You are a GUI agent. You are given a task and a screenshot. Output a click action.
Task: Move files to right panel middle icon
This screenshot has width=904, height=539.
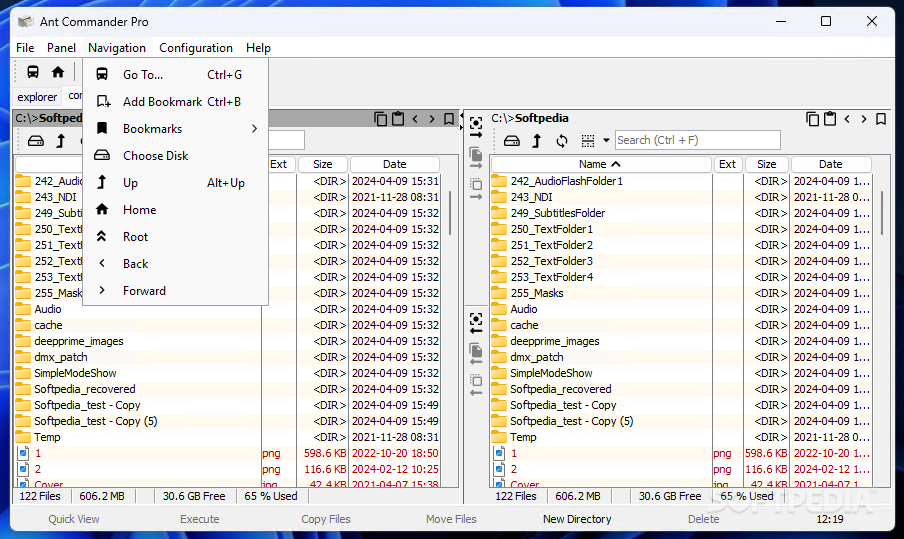476,189
